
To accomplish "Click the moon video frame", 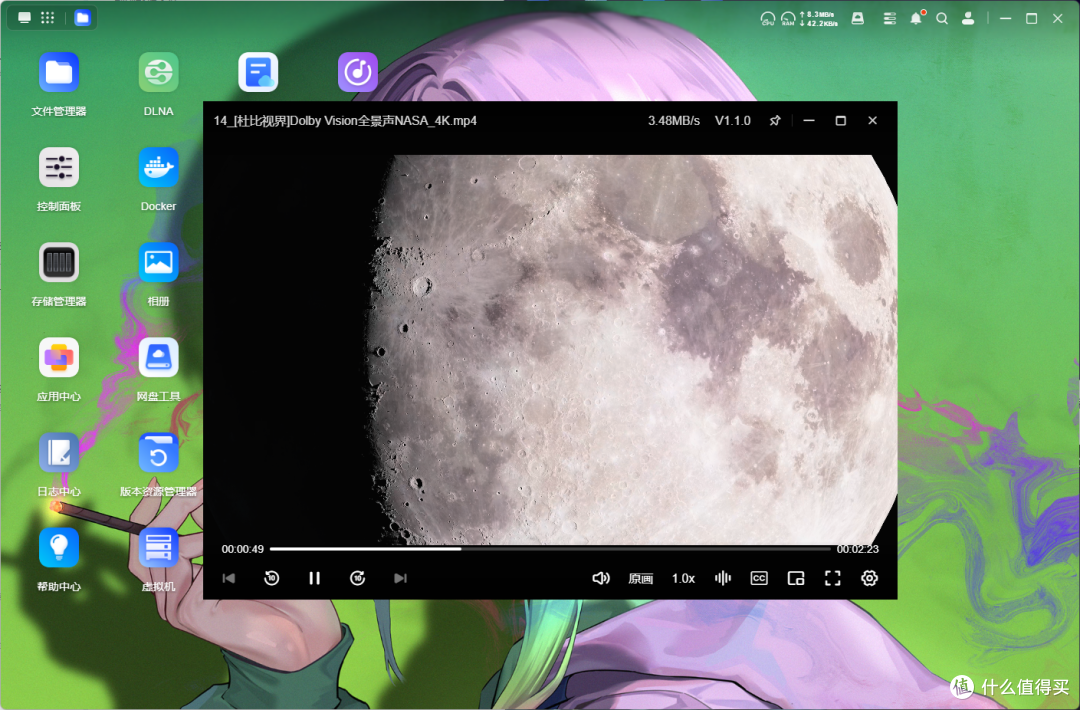I will coord(550,350).
